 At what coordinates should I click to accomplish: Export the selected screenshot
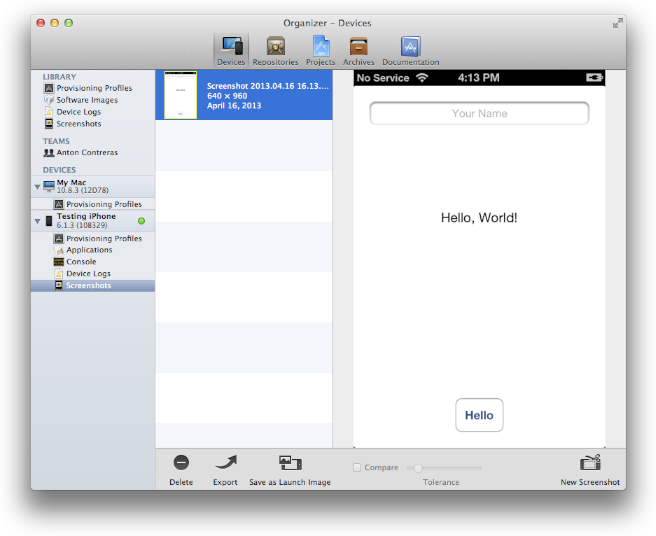[226, 463]
